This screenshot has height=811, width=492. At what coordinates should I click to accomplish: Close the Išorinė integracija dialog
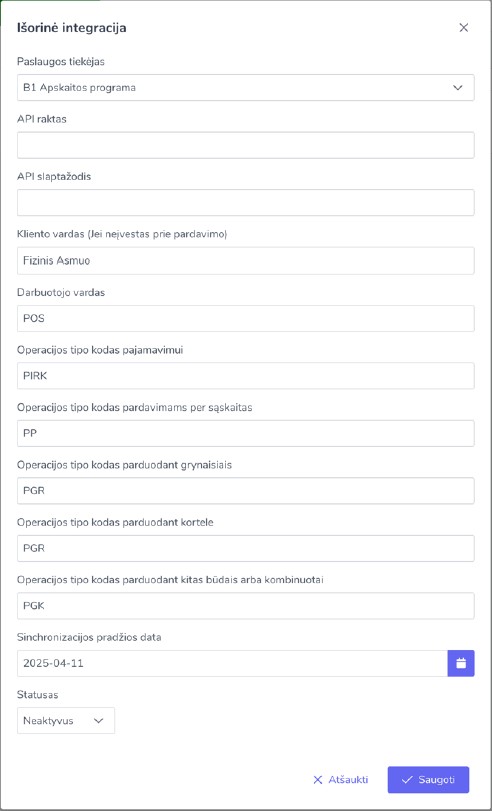464,28
